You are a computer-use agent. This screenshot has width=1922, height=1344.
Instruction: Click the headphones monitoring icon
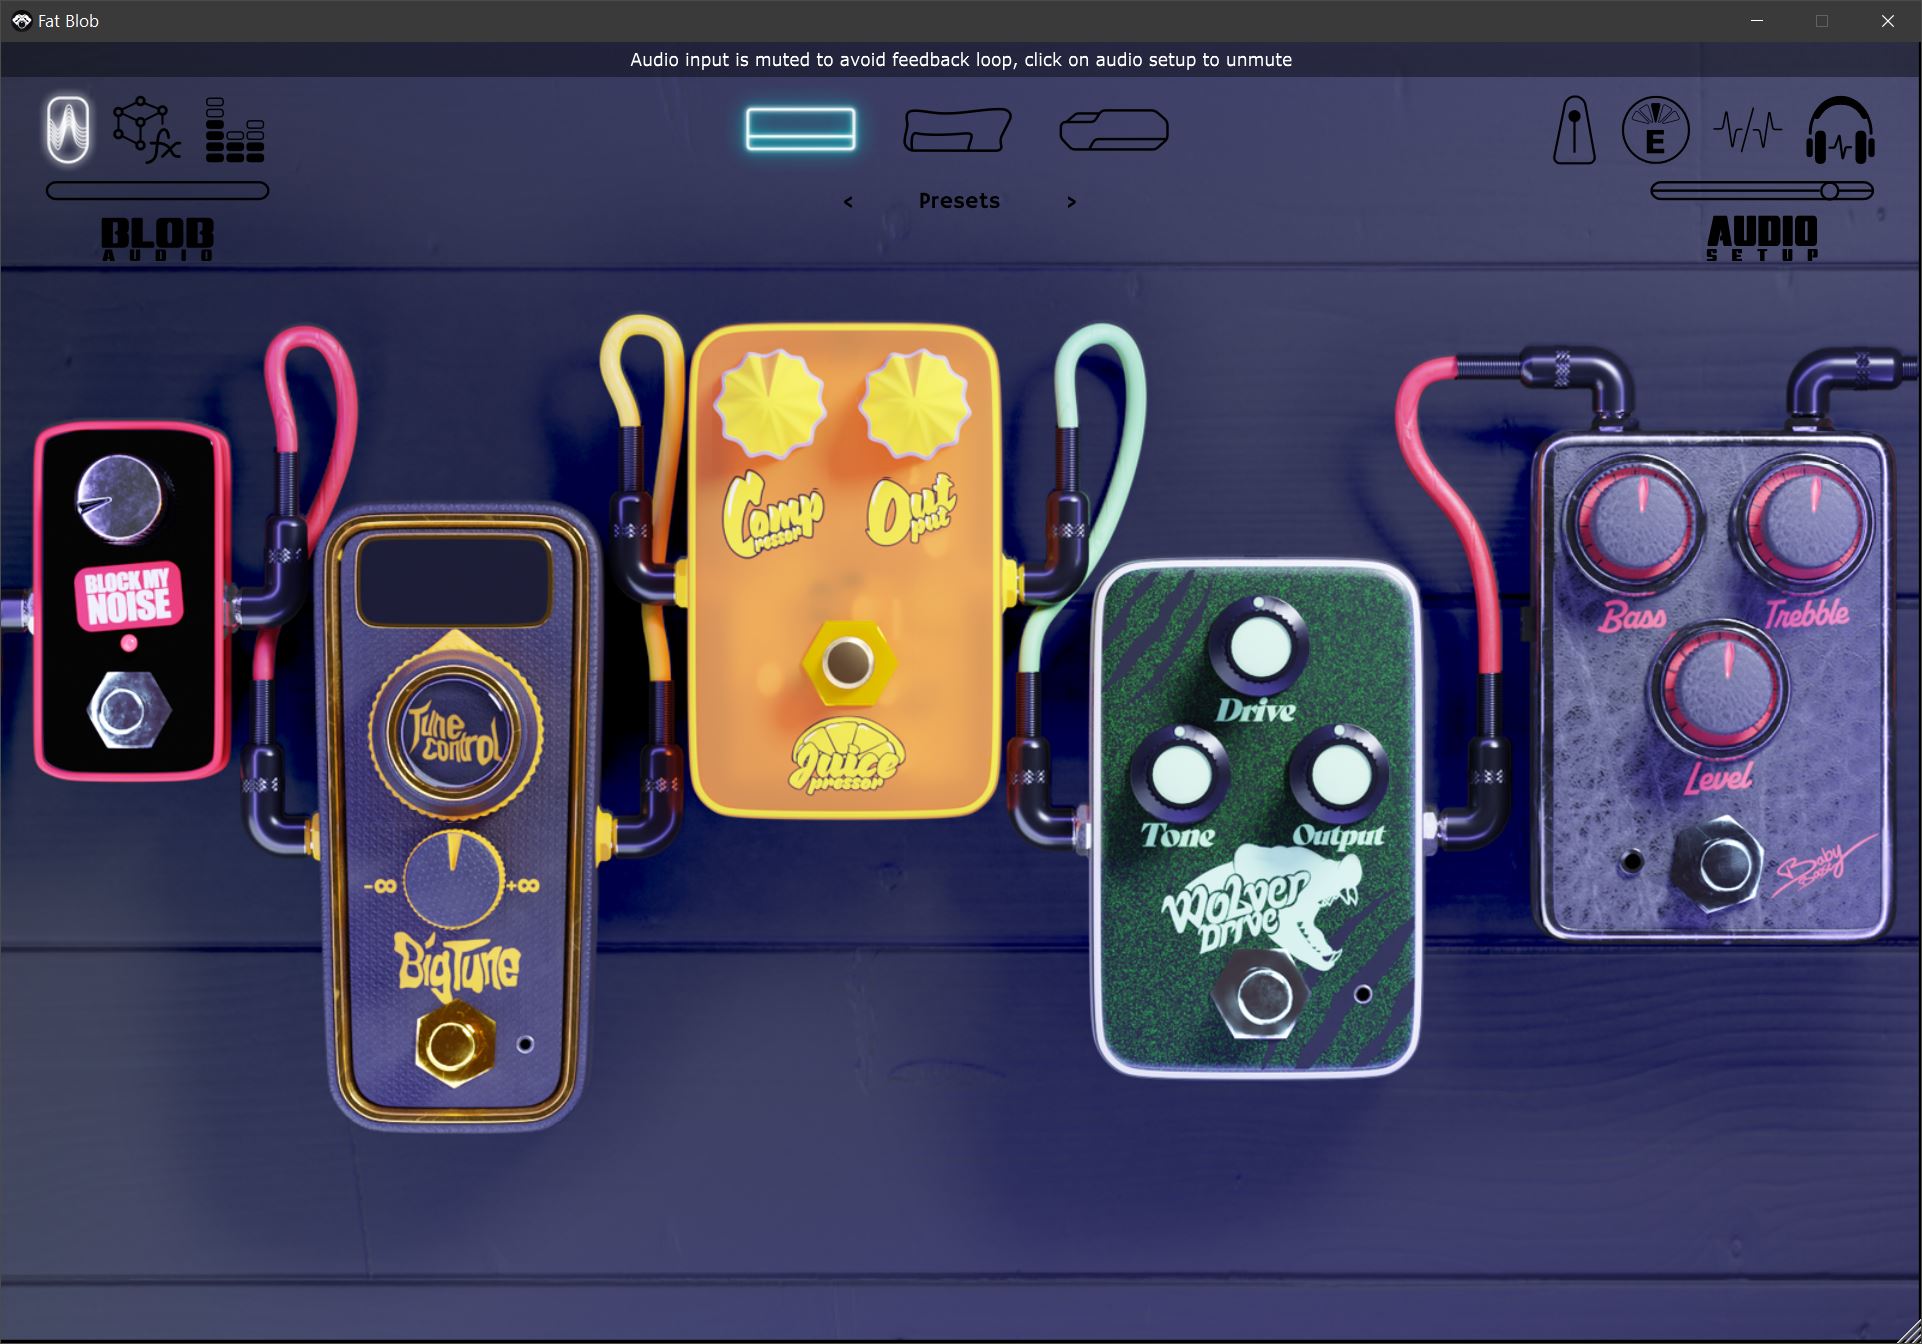(1840, 130)
